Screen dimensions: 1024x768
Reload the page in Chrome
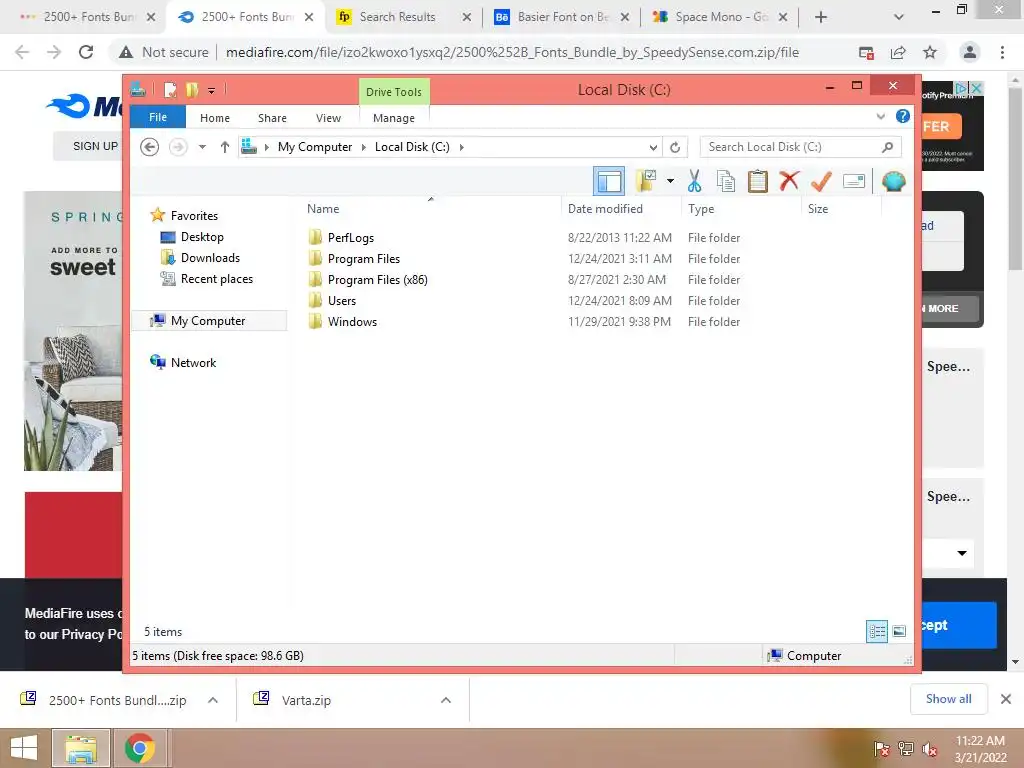(86, 52)
